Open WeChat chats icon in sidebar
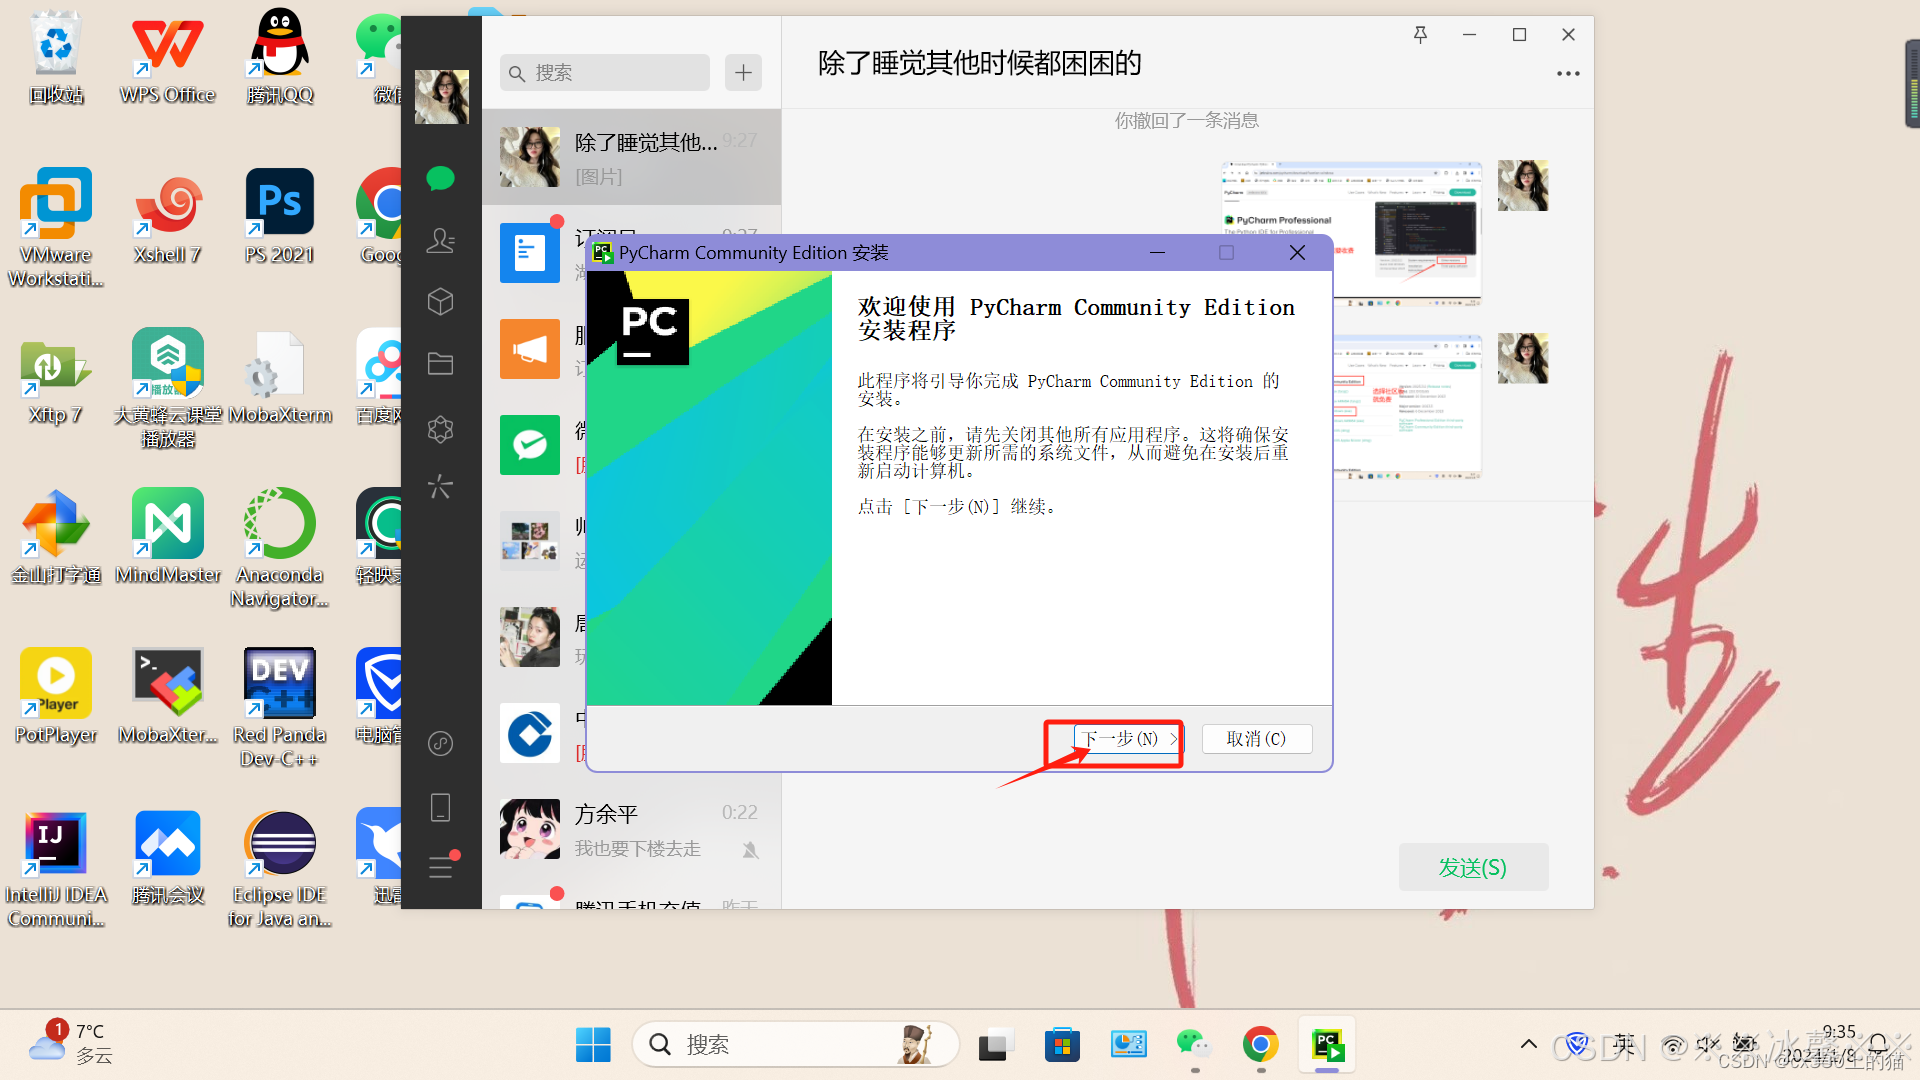This screenshot has width=1920, height=1080. pyautogui.click(x=440, y=179)
